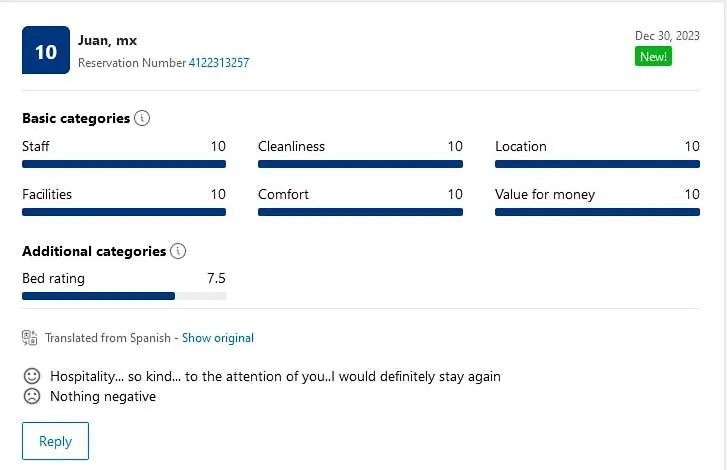This screenshot has width=727, height=470.
Task: Click the Staff rating bar
Action: click(x=124, y=164)
